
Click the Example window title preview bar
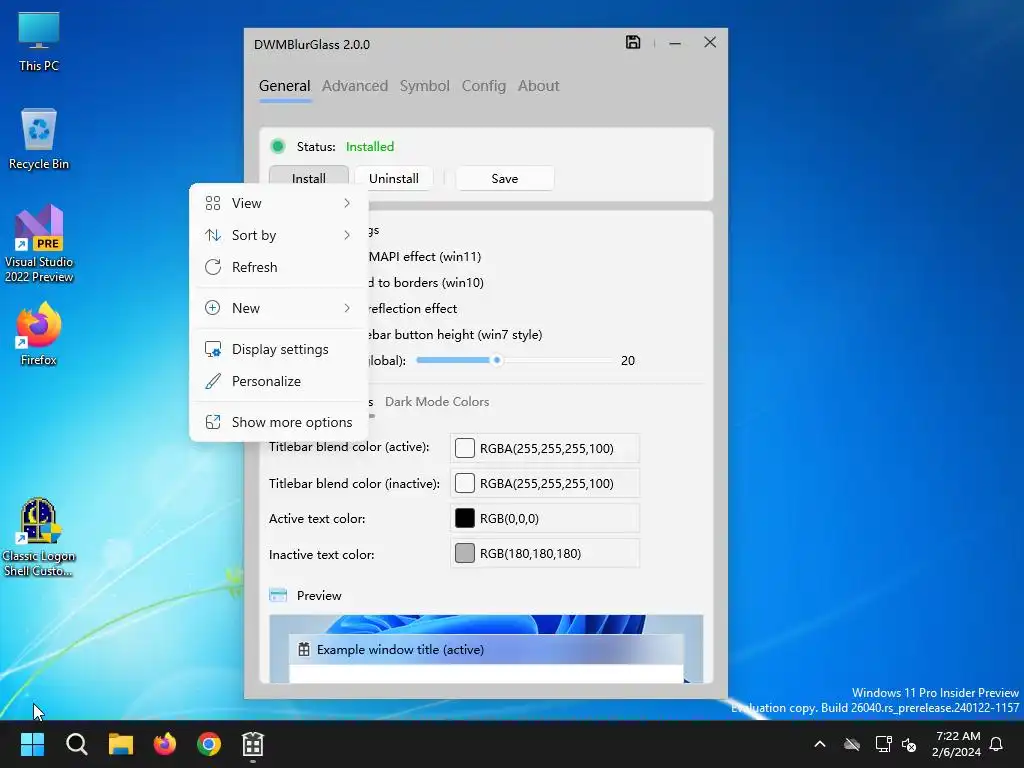click(x=486, y=649)
